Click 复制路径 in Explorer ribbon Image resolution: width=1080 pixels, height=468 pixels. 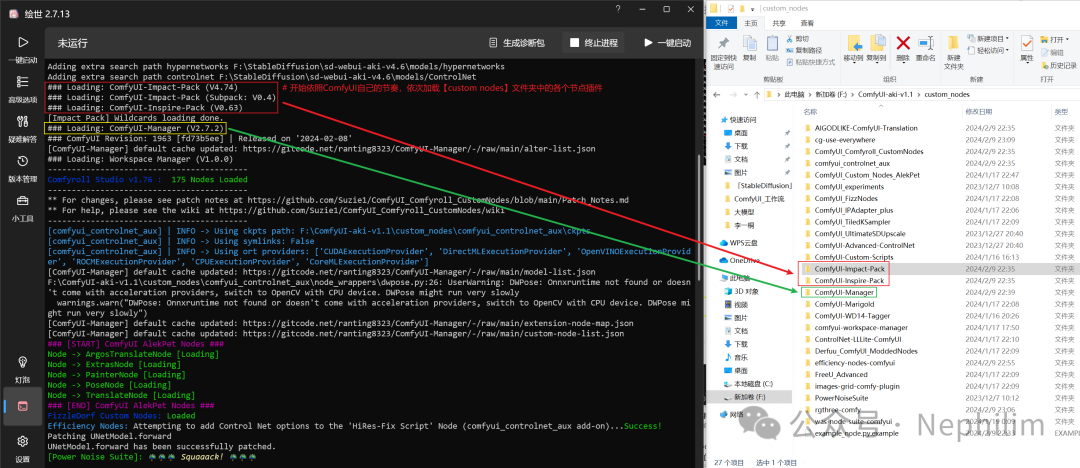tap(803, 50)
